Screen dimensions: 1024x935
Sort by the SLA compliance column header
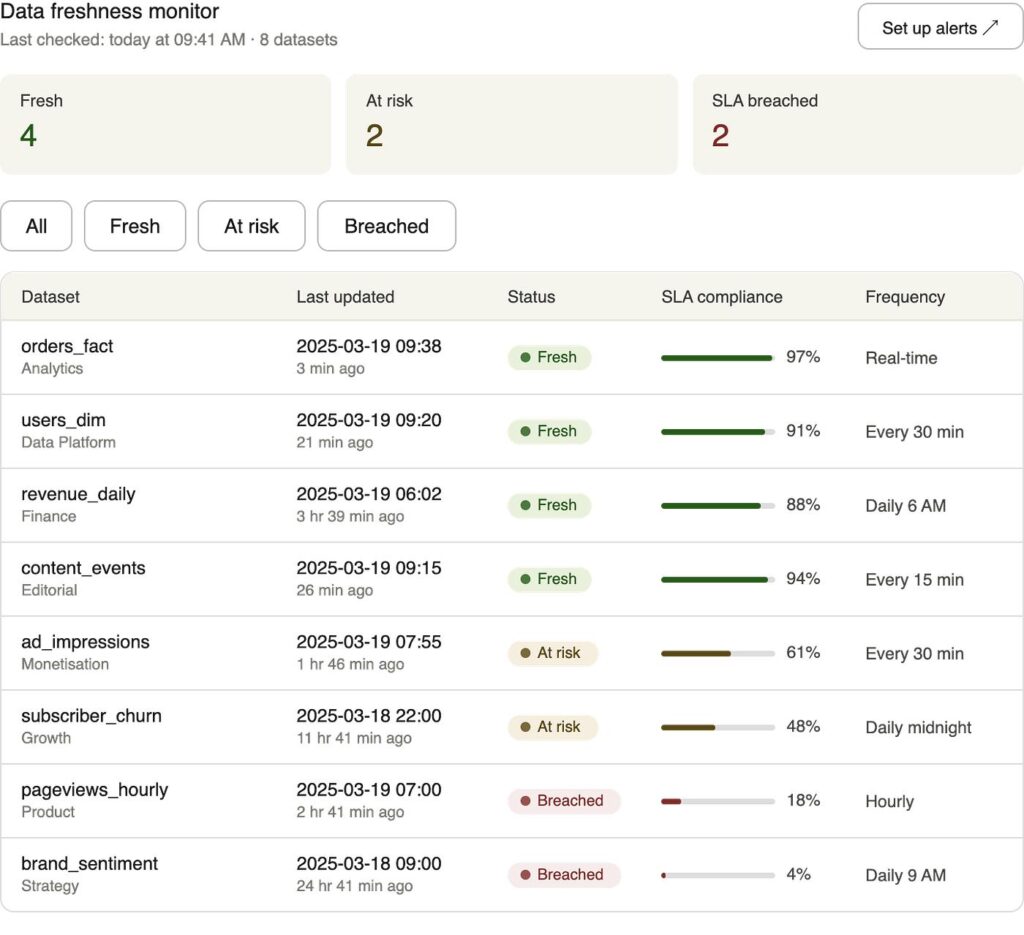[x=722, y=297]
